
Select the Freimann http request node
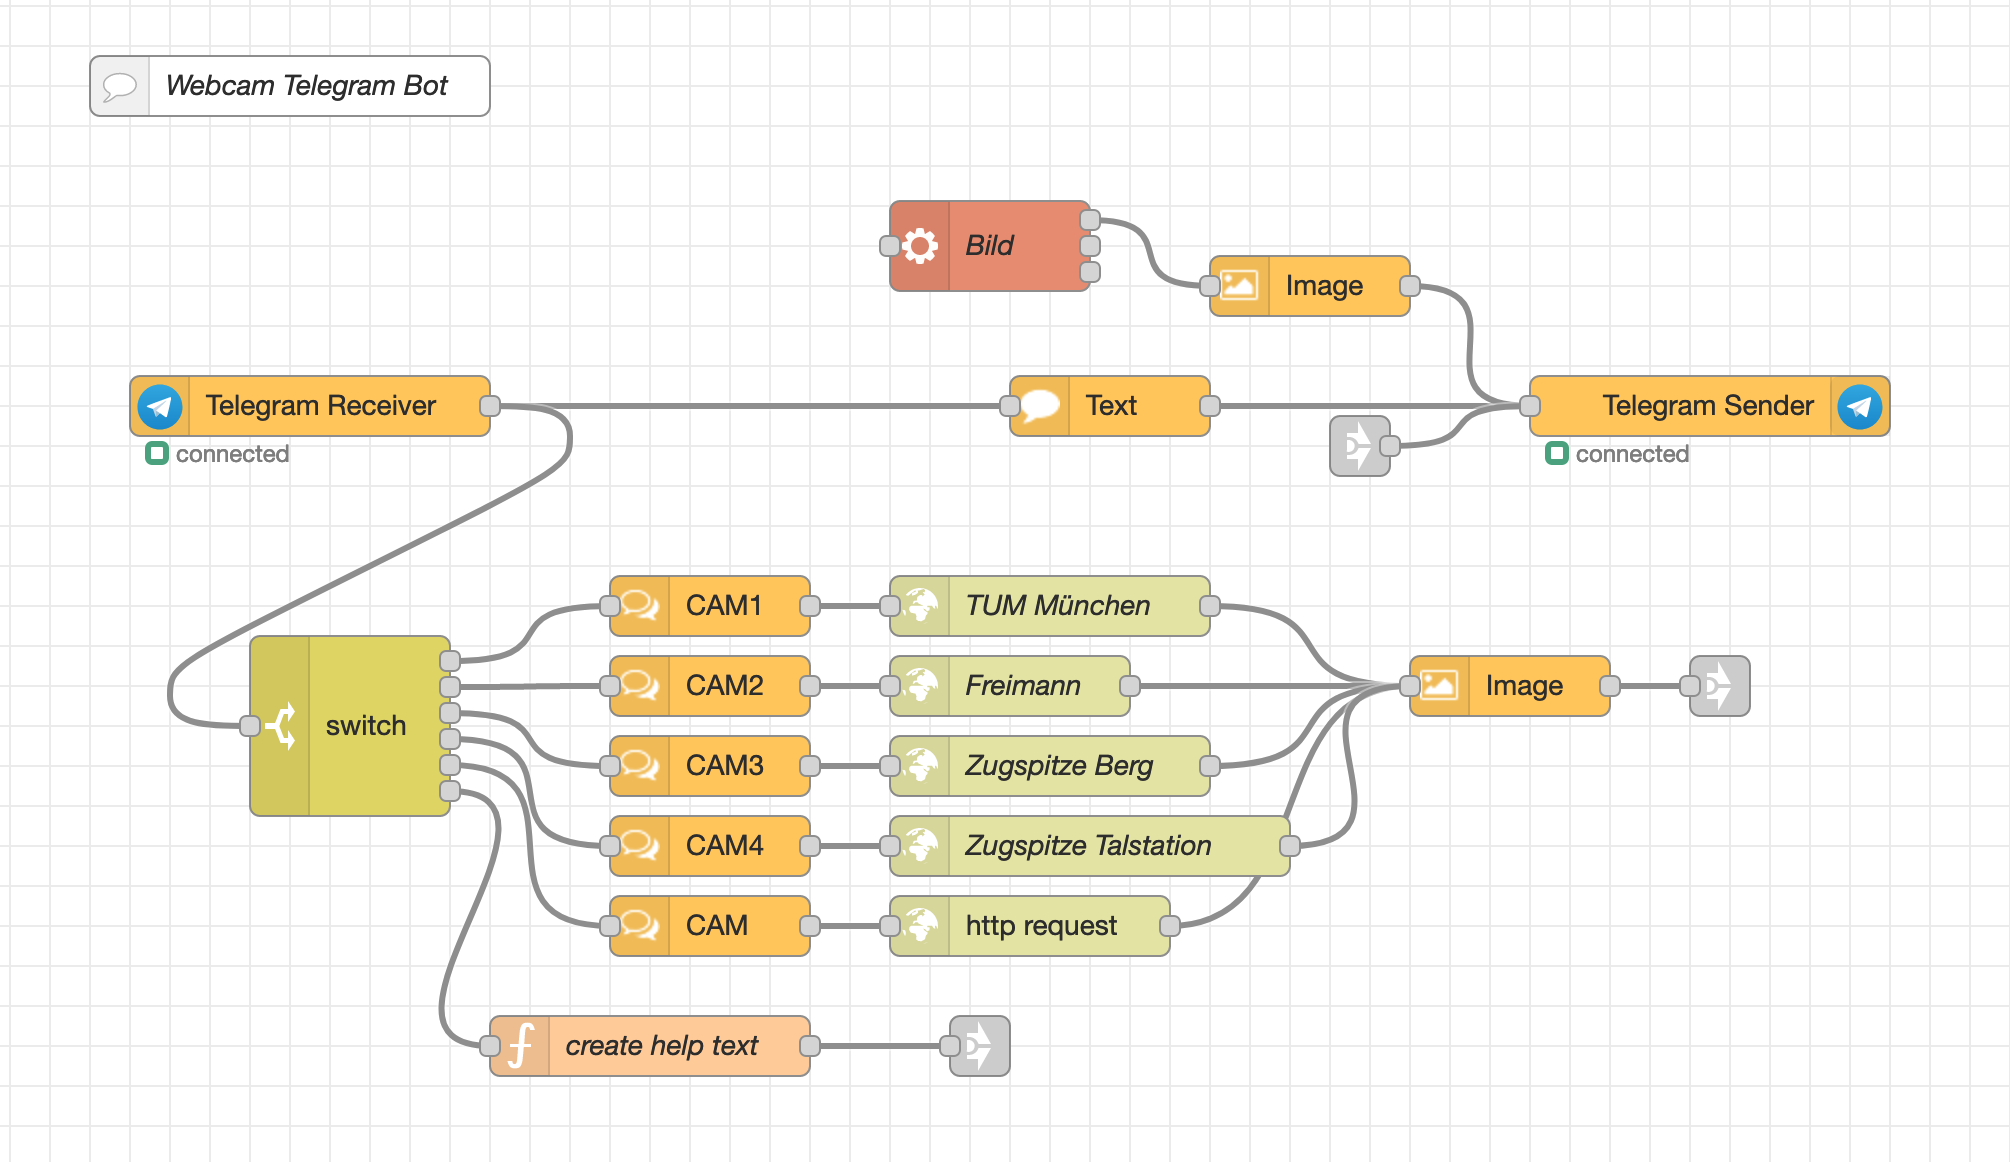1022,686
